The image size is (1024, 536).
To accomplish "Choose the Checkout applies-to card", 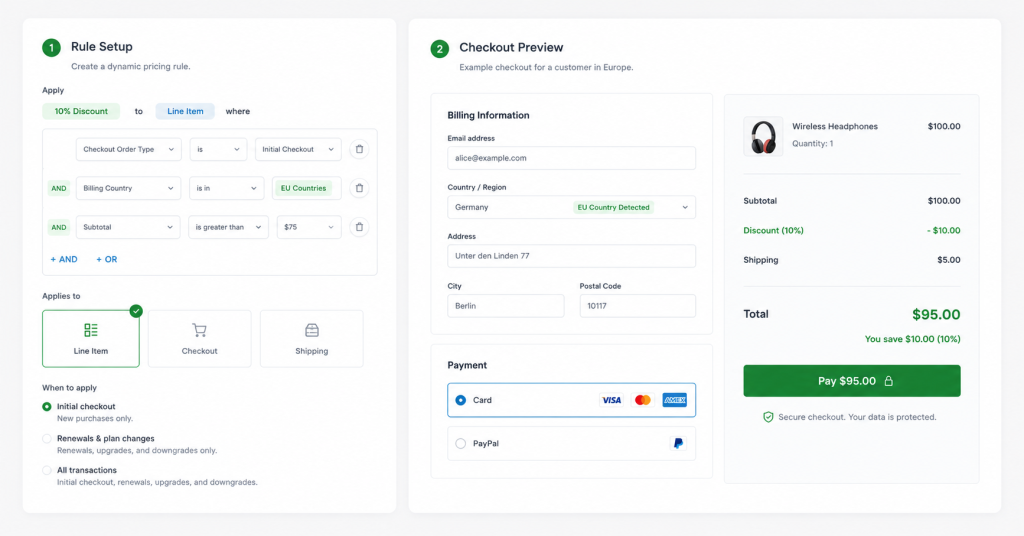I will coord(199,339).
